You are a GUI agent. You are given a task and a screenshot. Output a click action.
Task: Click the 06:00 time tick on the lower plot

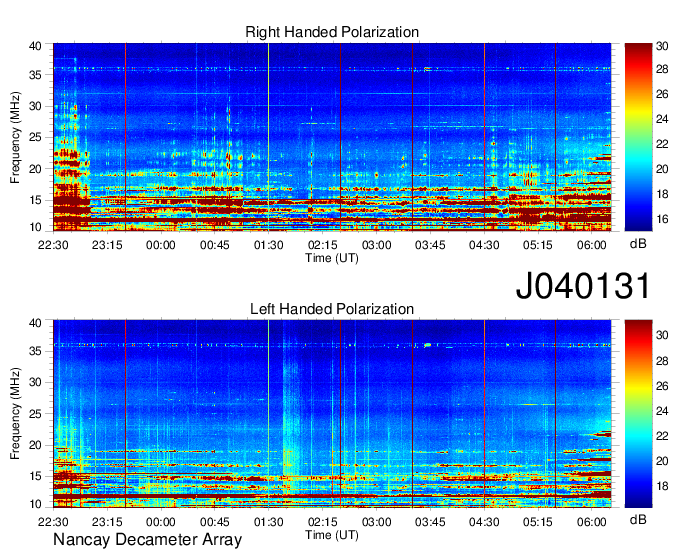[x=592, y=522]
